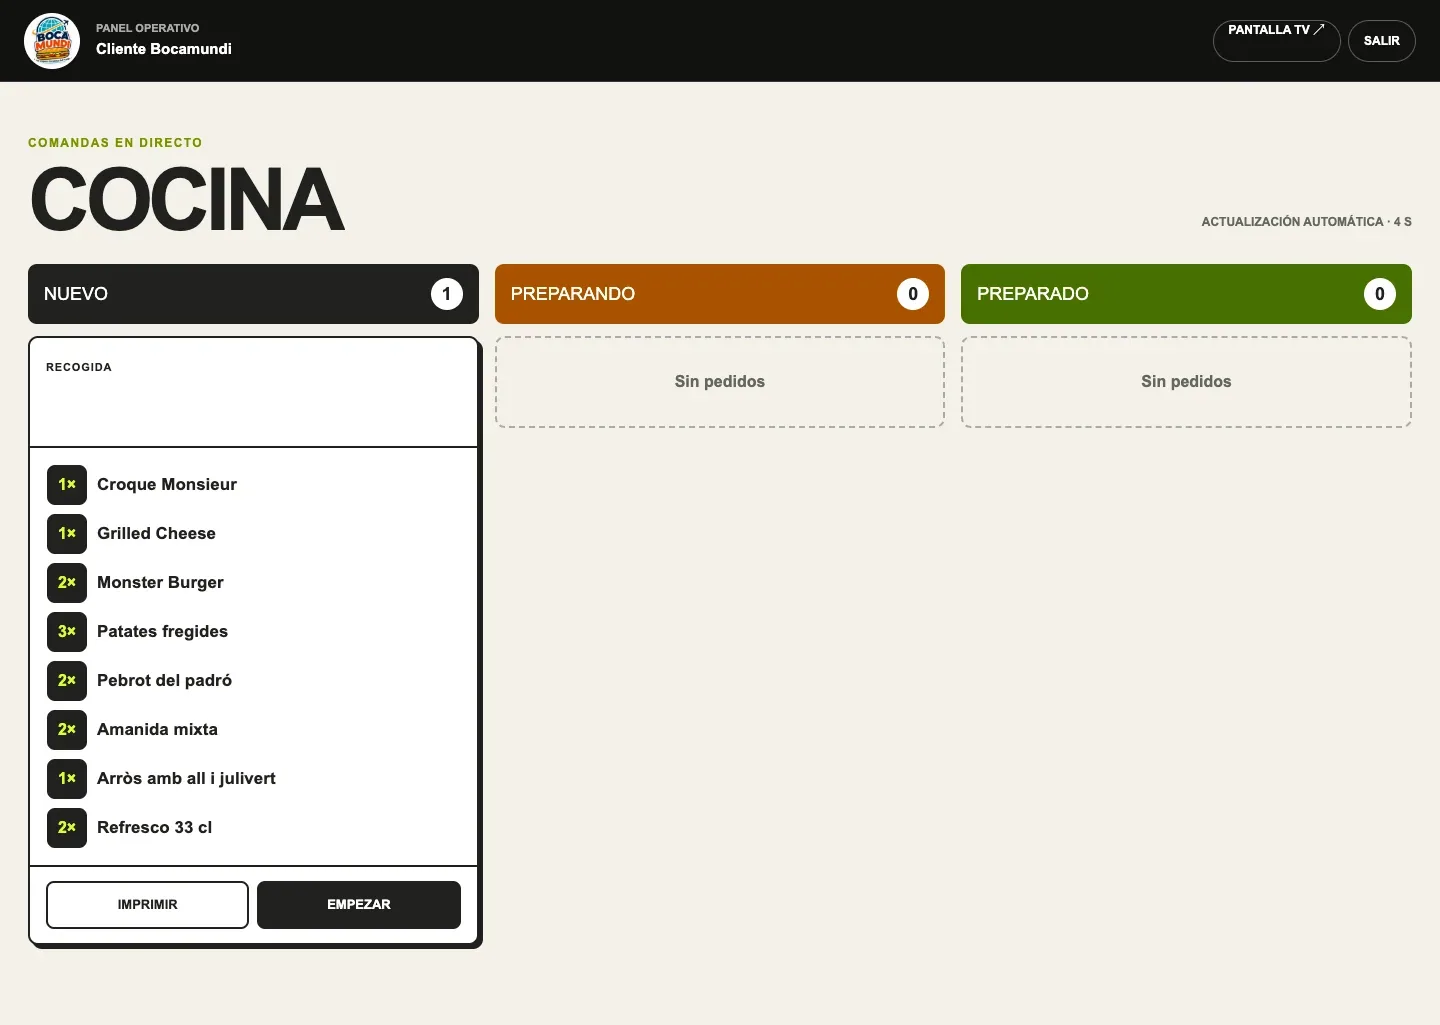Click Sin pedidos under PREPARADO
Screen dimensions: 1440x1025
(x=1186, y=382)
